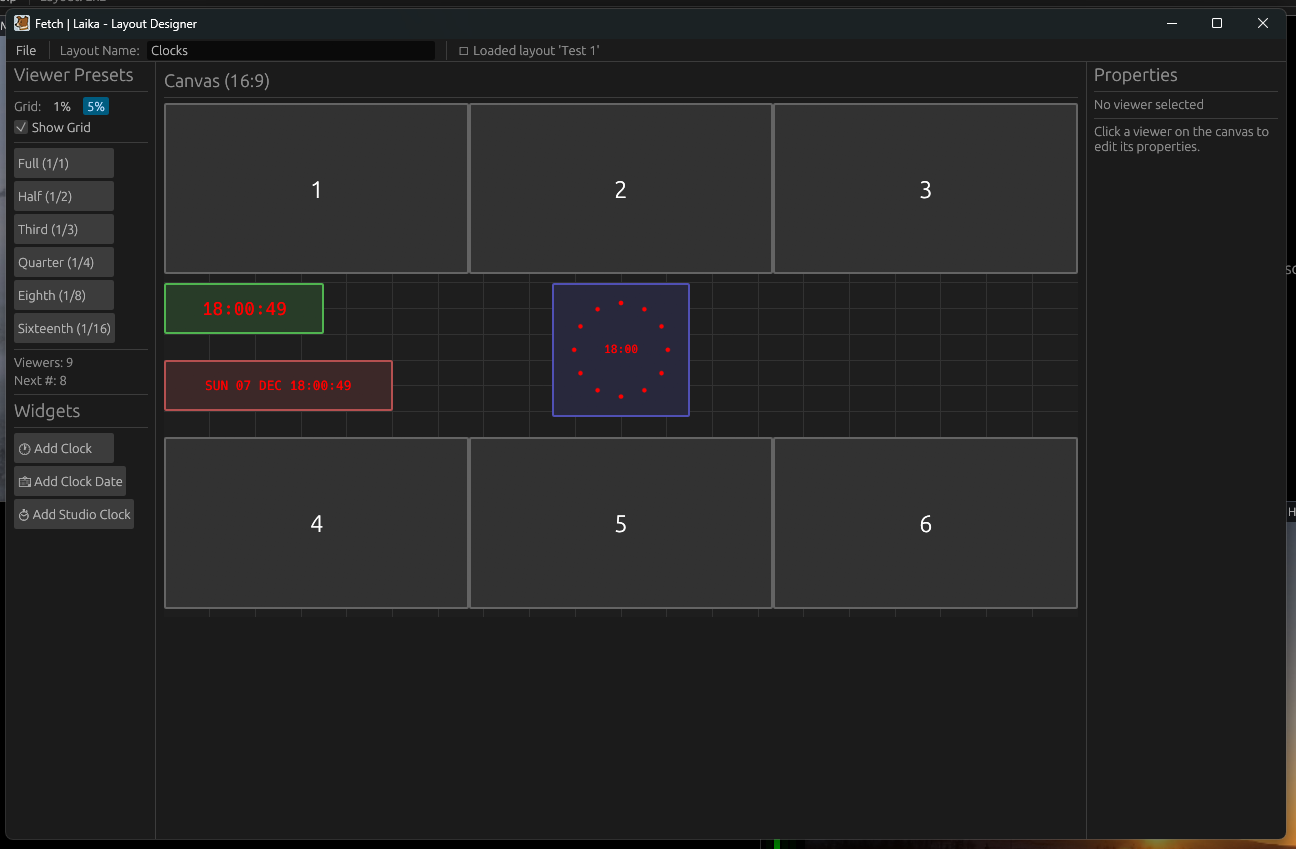This screenshot has height=849, width=1296.
Task: Uncheck the Show Grid option
Action: pyautogui.click(x=20, y=127)
